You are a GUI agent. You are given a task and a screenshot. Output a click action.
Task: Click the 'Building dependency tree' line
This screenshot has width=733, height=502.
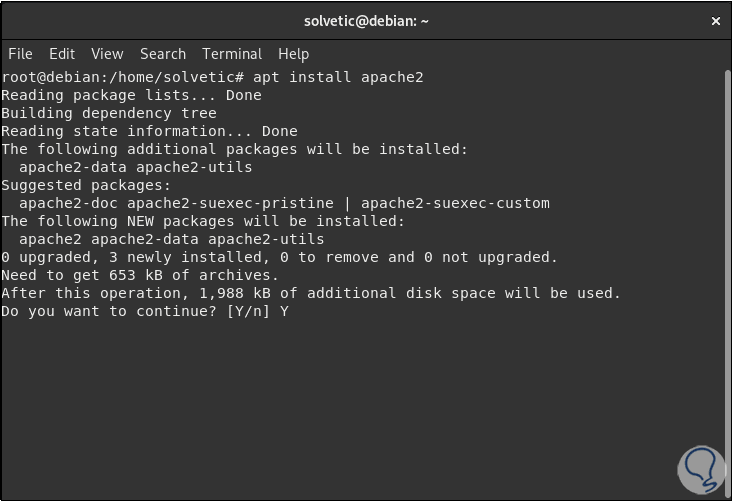coord(109,113)
